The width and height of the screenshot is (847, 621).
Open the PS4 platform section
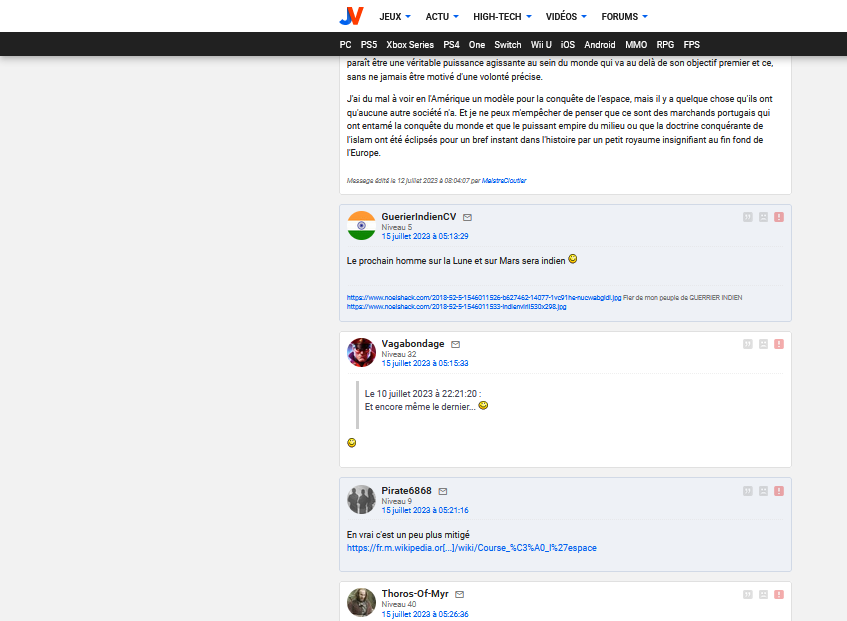452,45
